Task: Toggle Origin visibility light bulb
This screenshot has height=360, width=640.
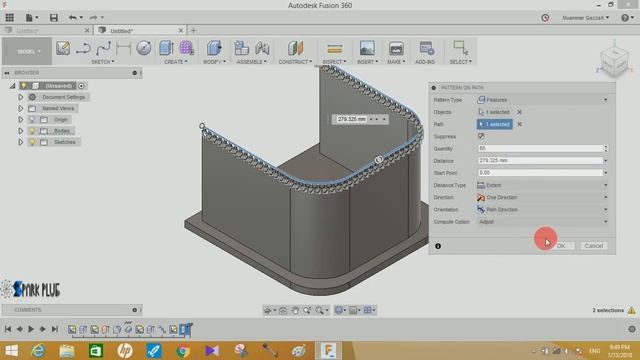Action: coord(32,120)
